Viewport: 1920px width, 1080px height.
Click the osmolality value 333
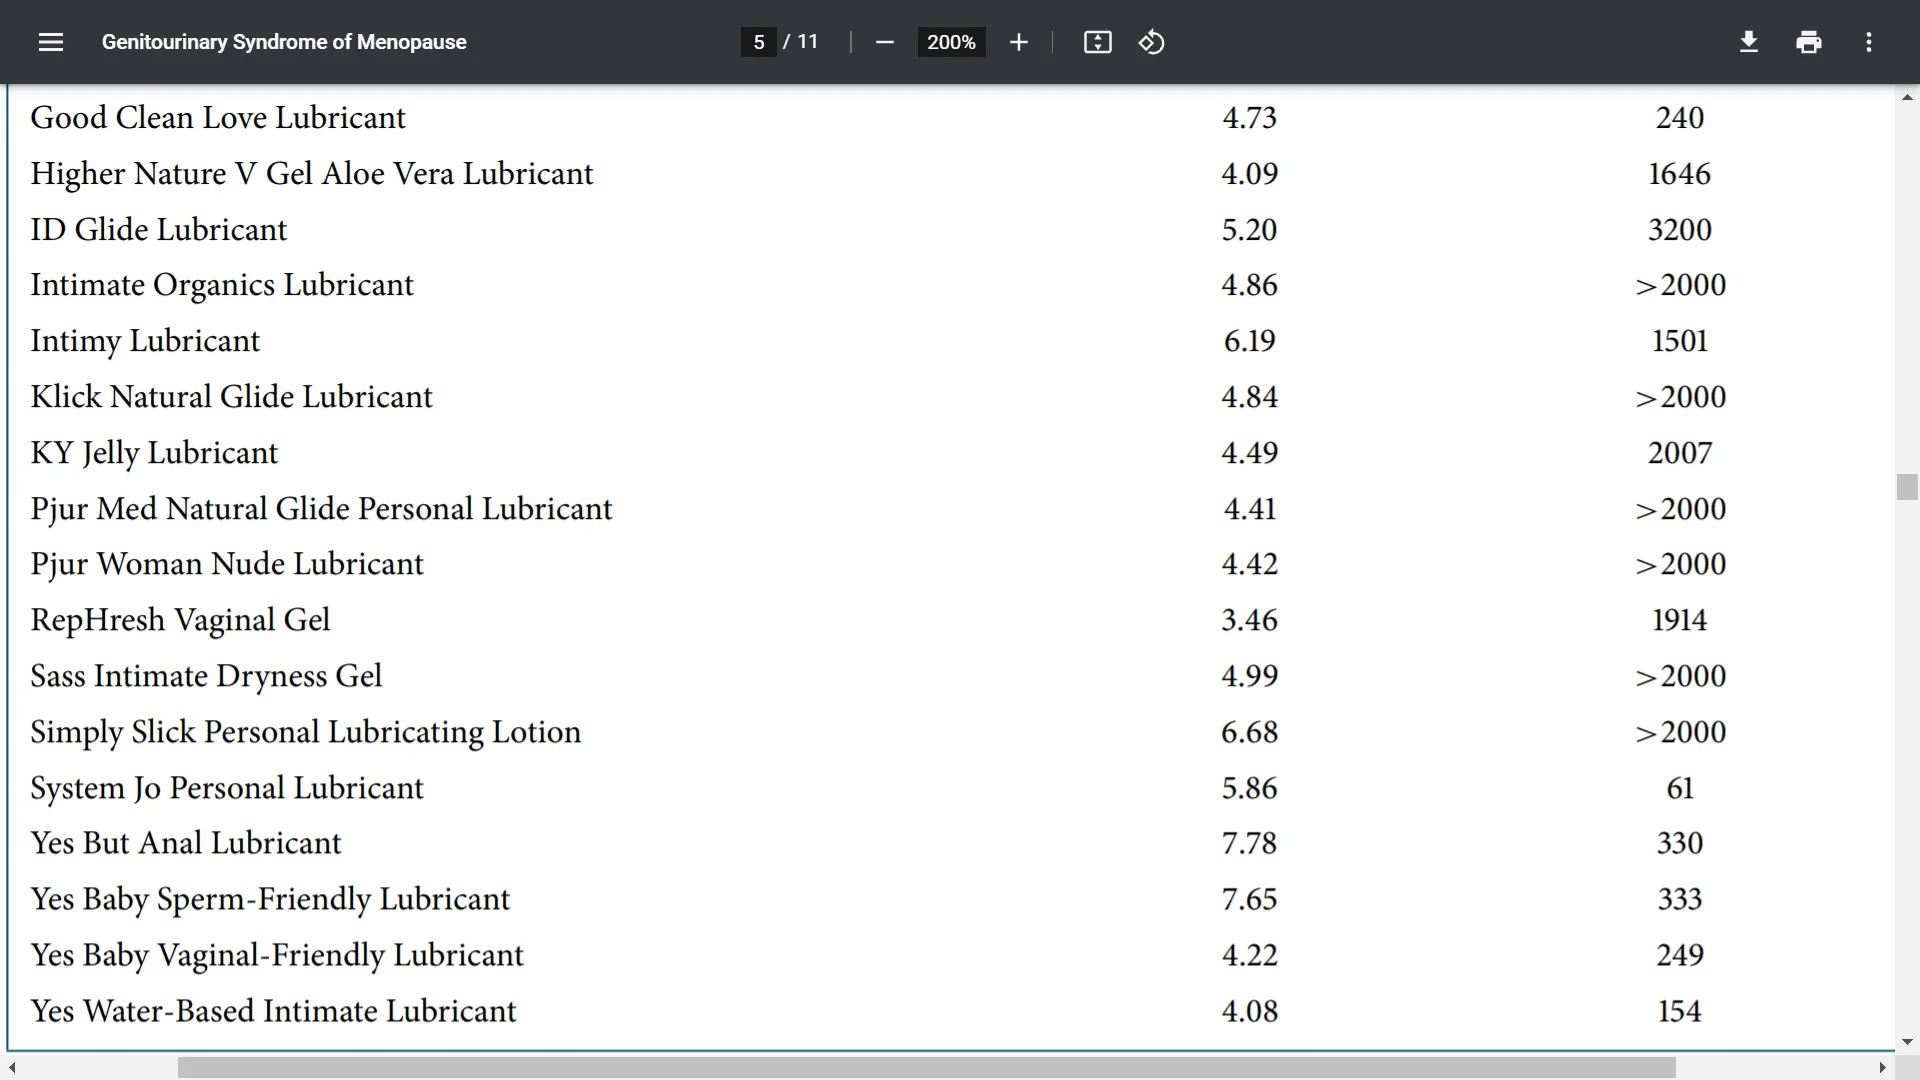coord(1680,900)
